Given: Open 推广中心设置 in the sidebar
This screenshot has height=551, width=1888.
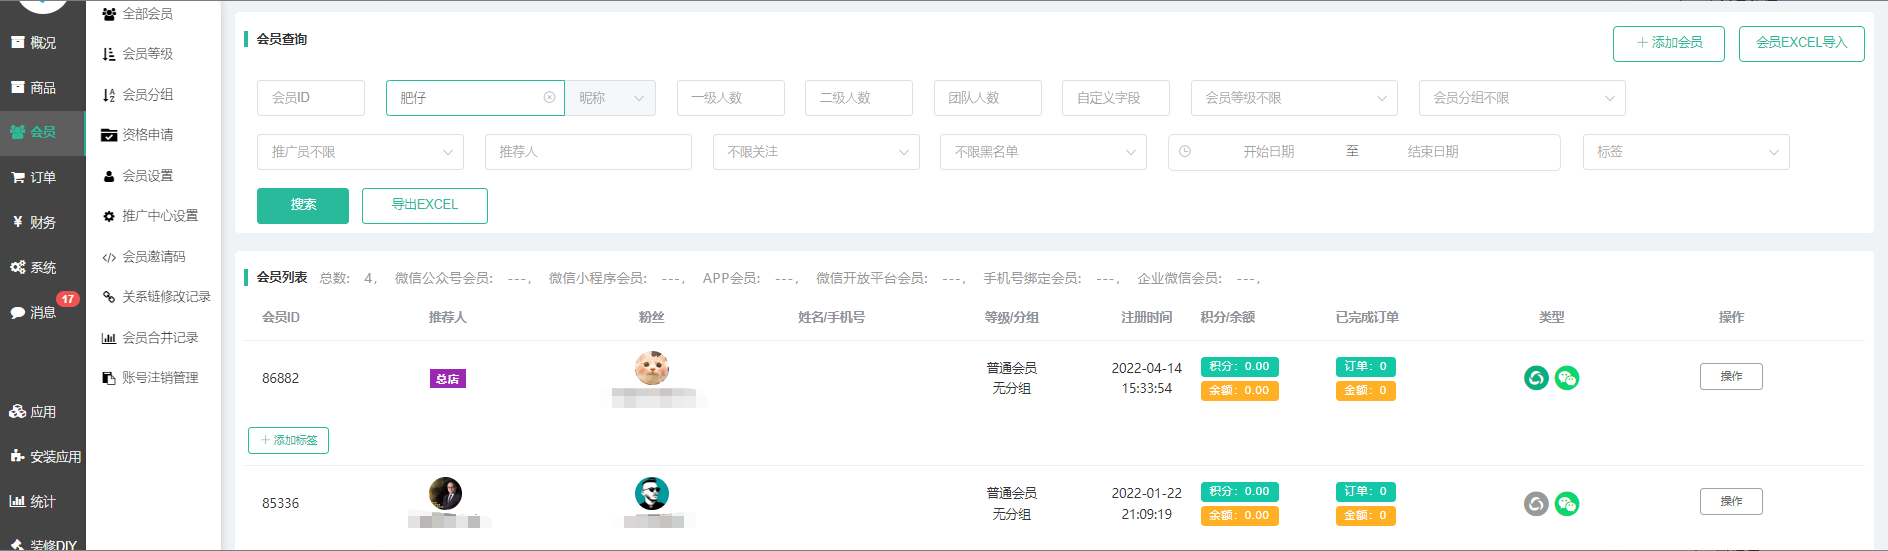Looking at the screenshot, I should click(159, 216).
